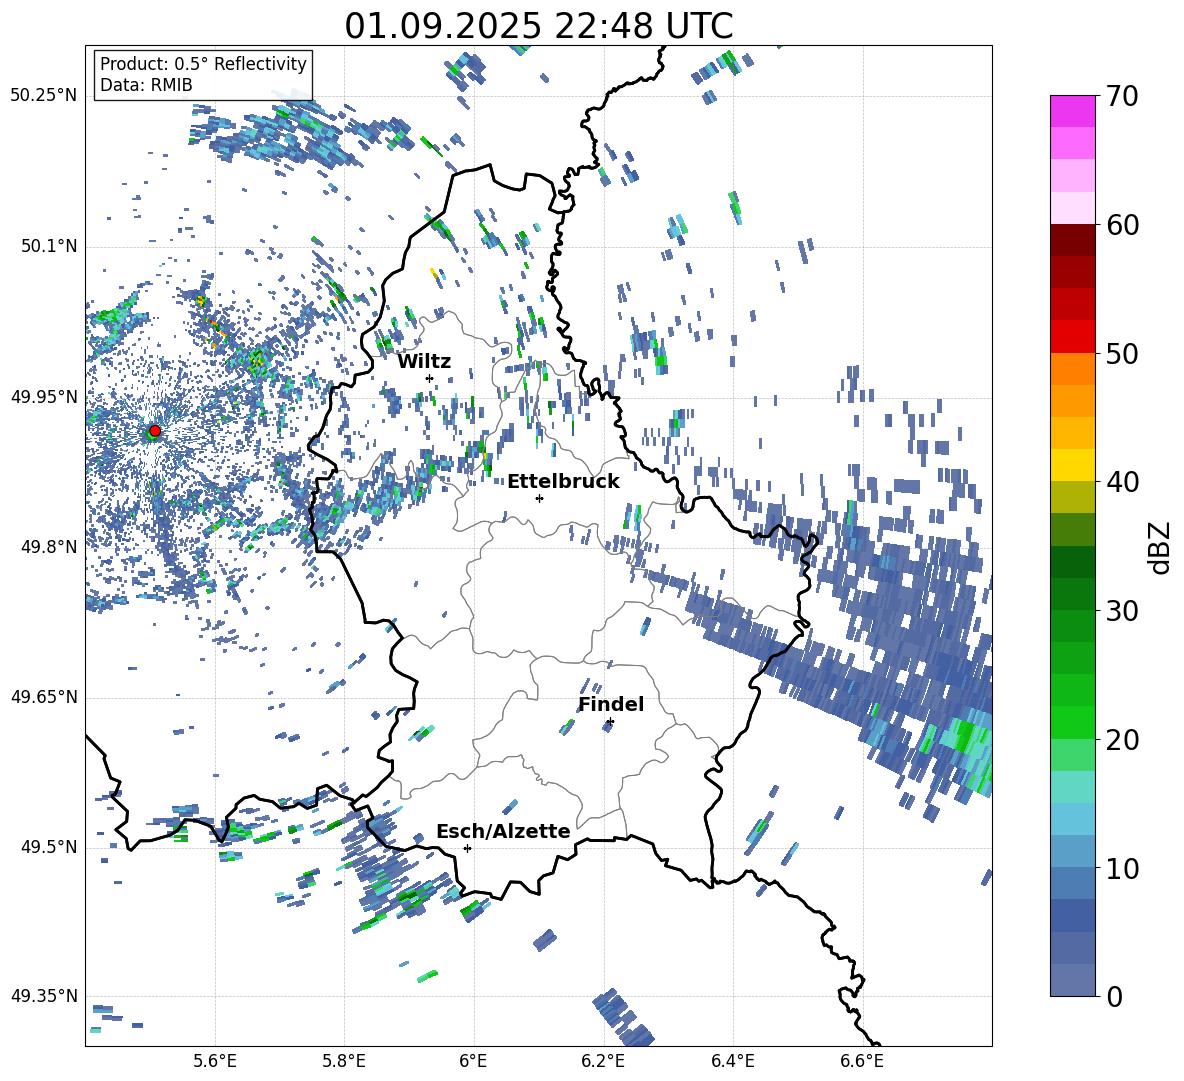Click the 49.95°N latitude label

(x=44, y=396)
